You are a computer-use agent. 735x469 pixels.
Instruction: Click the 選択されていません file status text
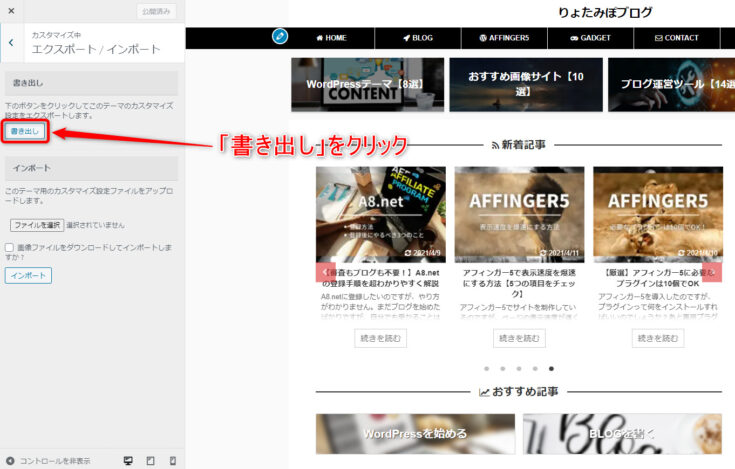(x=96, y=225)
